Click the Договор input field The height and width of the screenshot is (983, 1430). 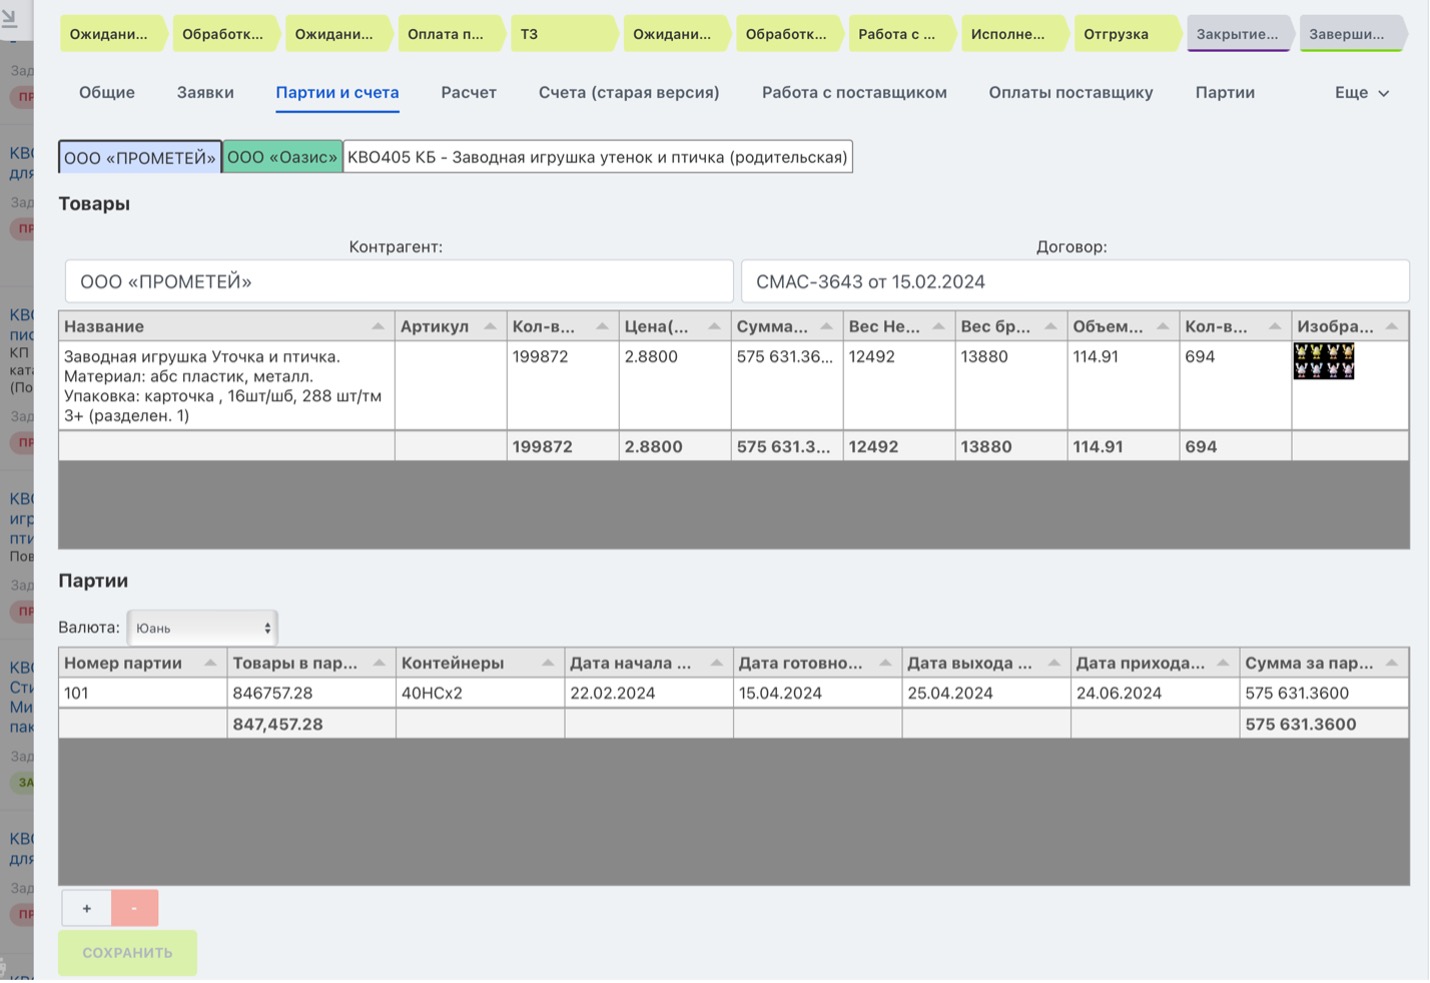tap(1074, 282)
